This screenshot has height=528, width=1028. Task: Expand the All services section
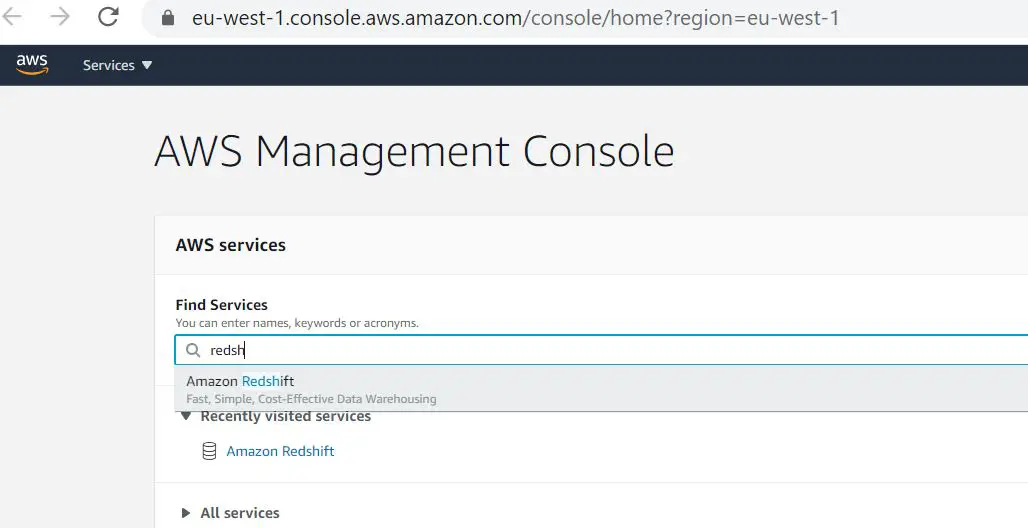[186, 513]
